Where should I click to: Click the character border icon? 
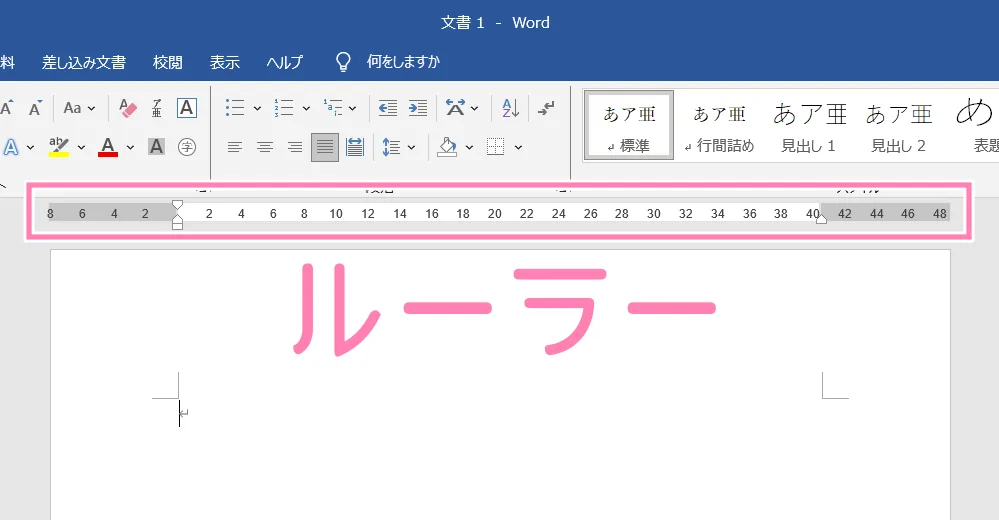[x=186, y=108]
